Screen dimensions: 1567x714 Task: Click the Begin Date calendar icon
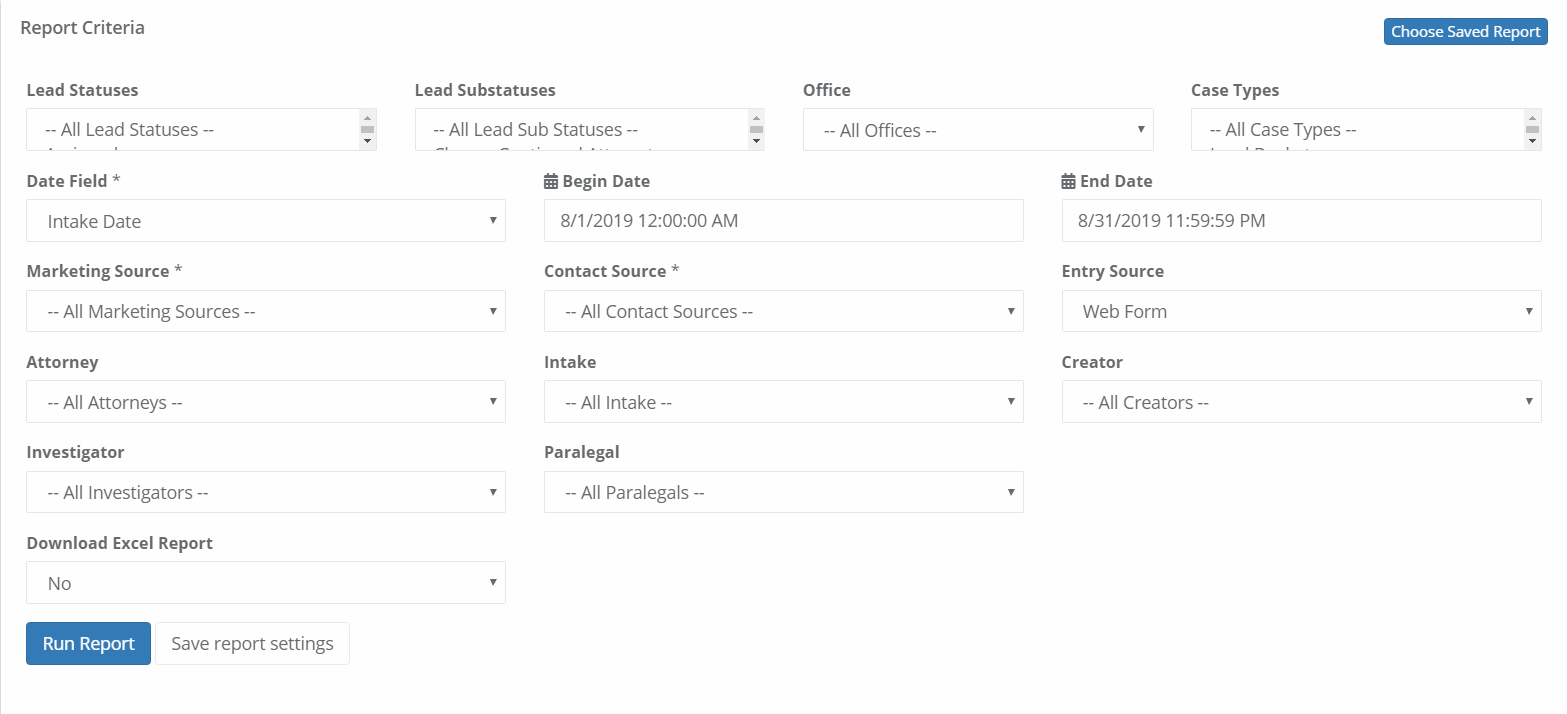click(x=551, y=182)
